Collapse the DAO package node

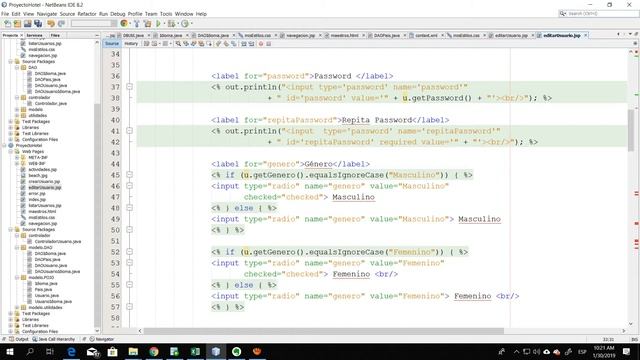coord(17,67)
